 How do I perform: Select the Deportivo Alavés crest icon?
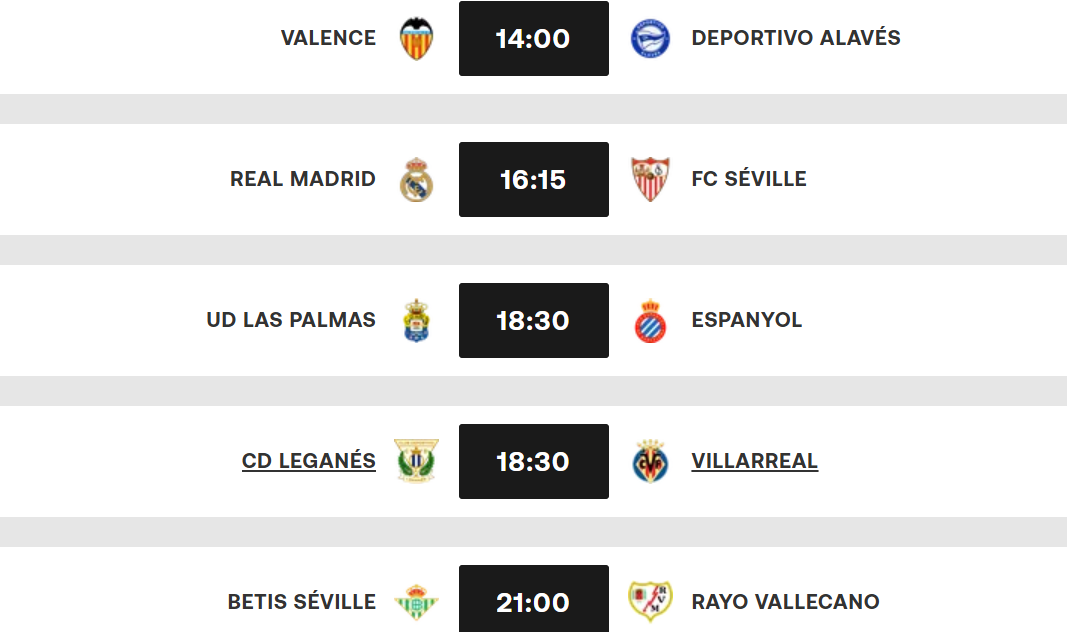click(x=651, y=38)
